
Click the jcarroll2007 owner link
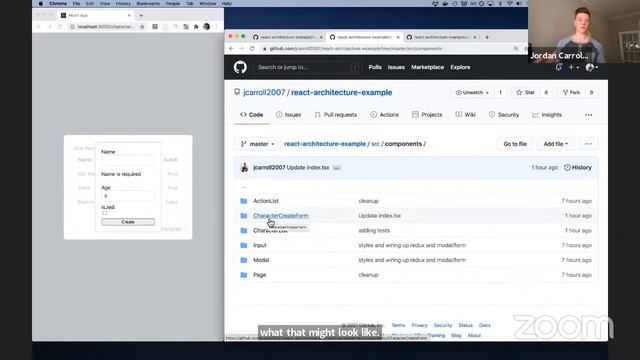[x=264, y=92]
